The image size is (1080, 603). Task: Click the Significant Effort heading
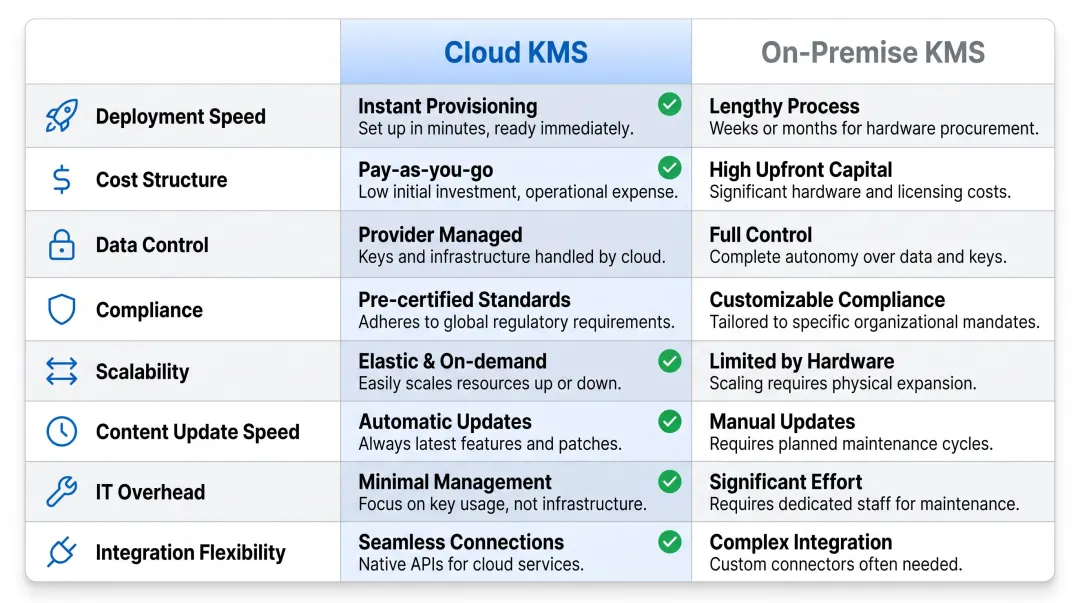[x=786, y=482]
